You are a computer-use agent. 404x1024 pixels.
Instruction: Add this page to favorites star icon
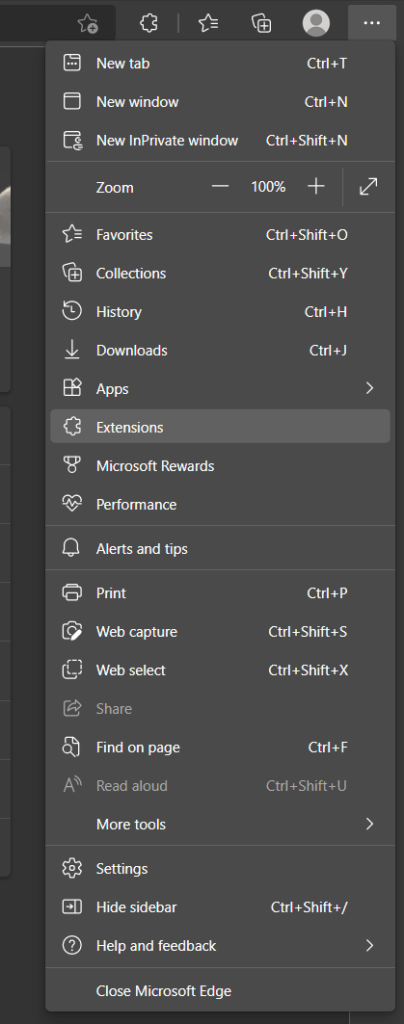87,24
